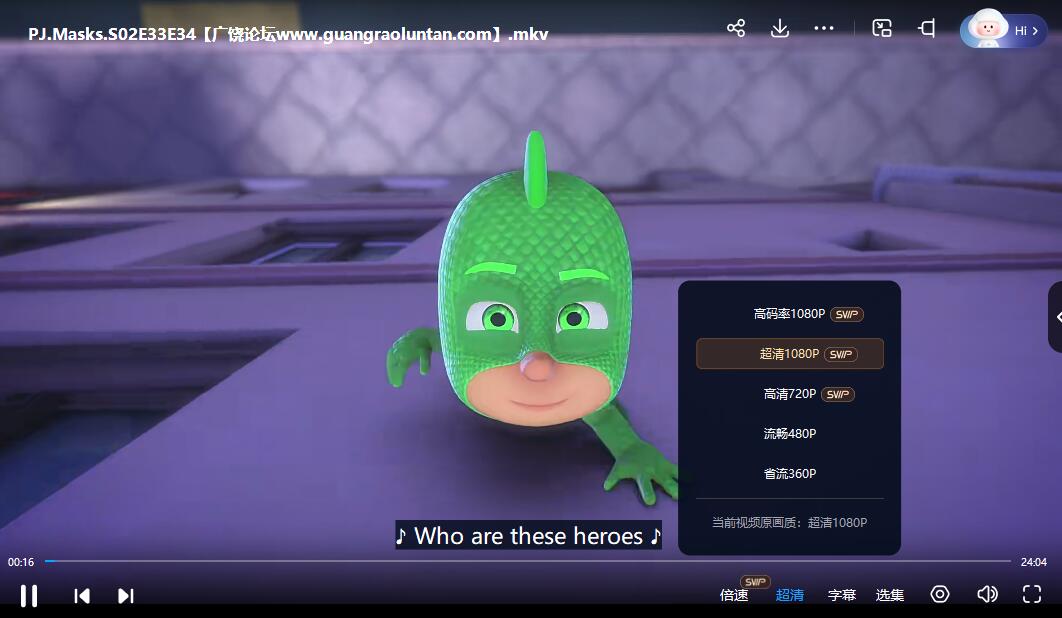
Task: Select 省流360P quality option
Action: click(790, 474)
